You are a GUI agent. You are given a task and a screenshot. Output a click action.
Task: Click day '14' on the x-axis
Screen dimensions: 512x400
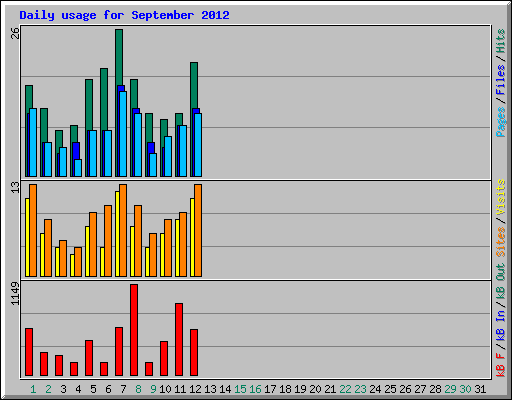[225, 389]
